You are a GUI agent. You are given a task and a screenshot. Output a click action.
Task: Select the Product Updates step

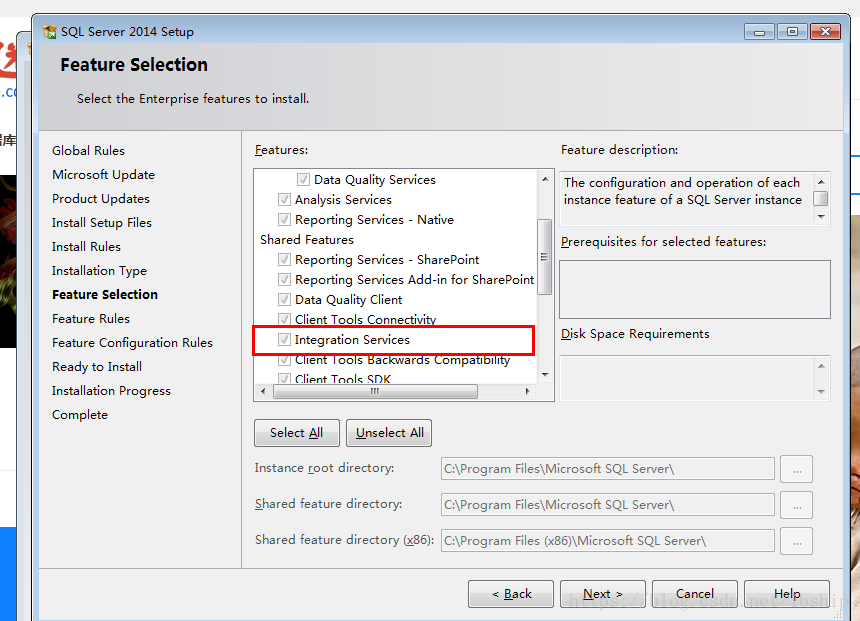point(101,199)
